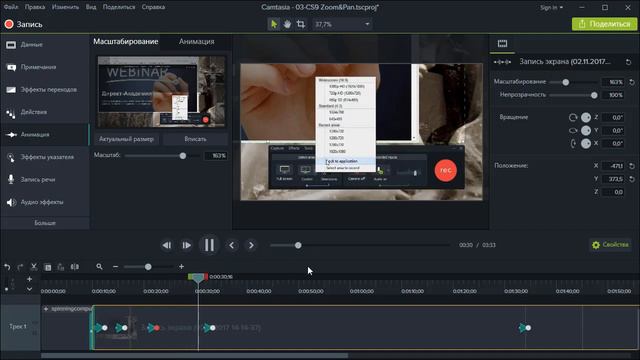Expand more tools with Больше
Image resolution: width=640 pixels, height=360 pixels.
pyautogui.click(x=45, y=223)
